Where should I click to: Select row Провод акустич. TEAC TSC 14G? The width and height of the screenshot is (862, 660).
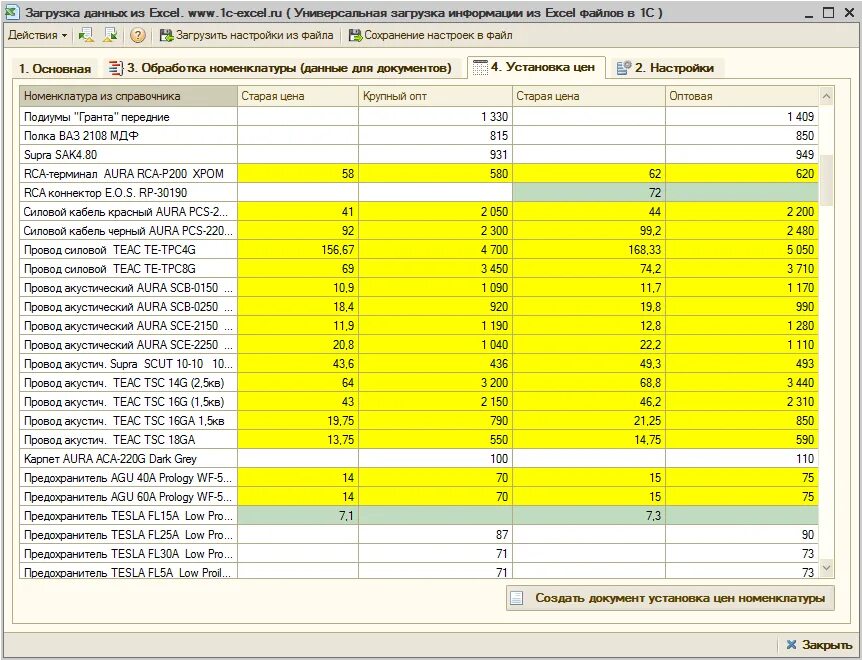419,383
